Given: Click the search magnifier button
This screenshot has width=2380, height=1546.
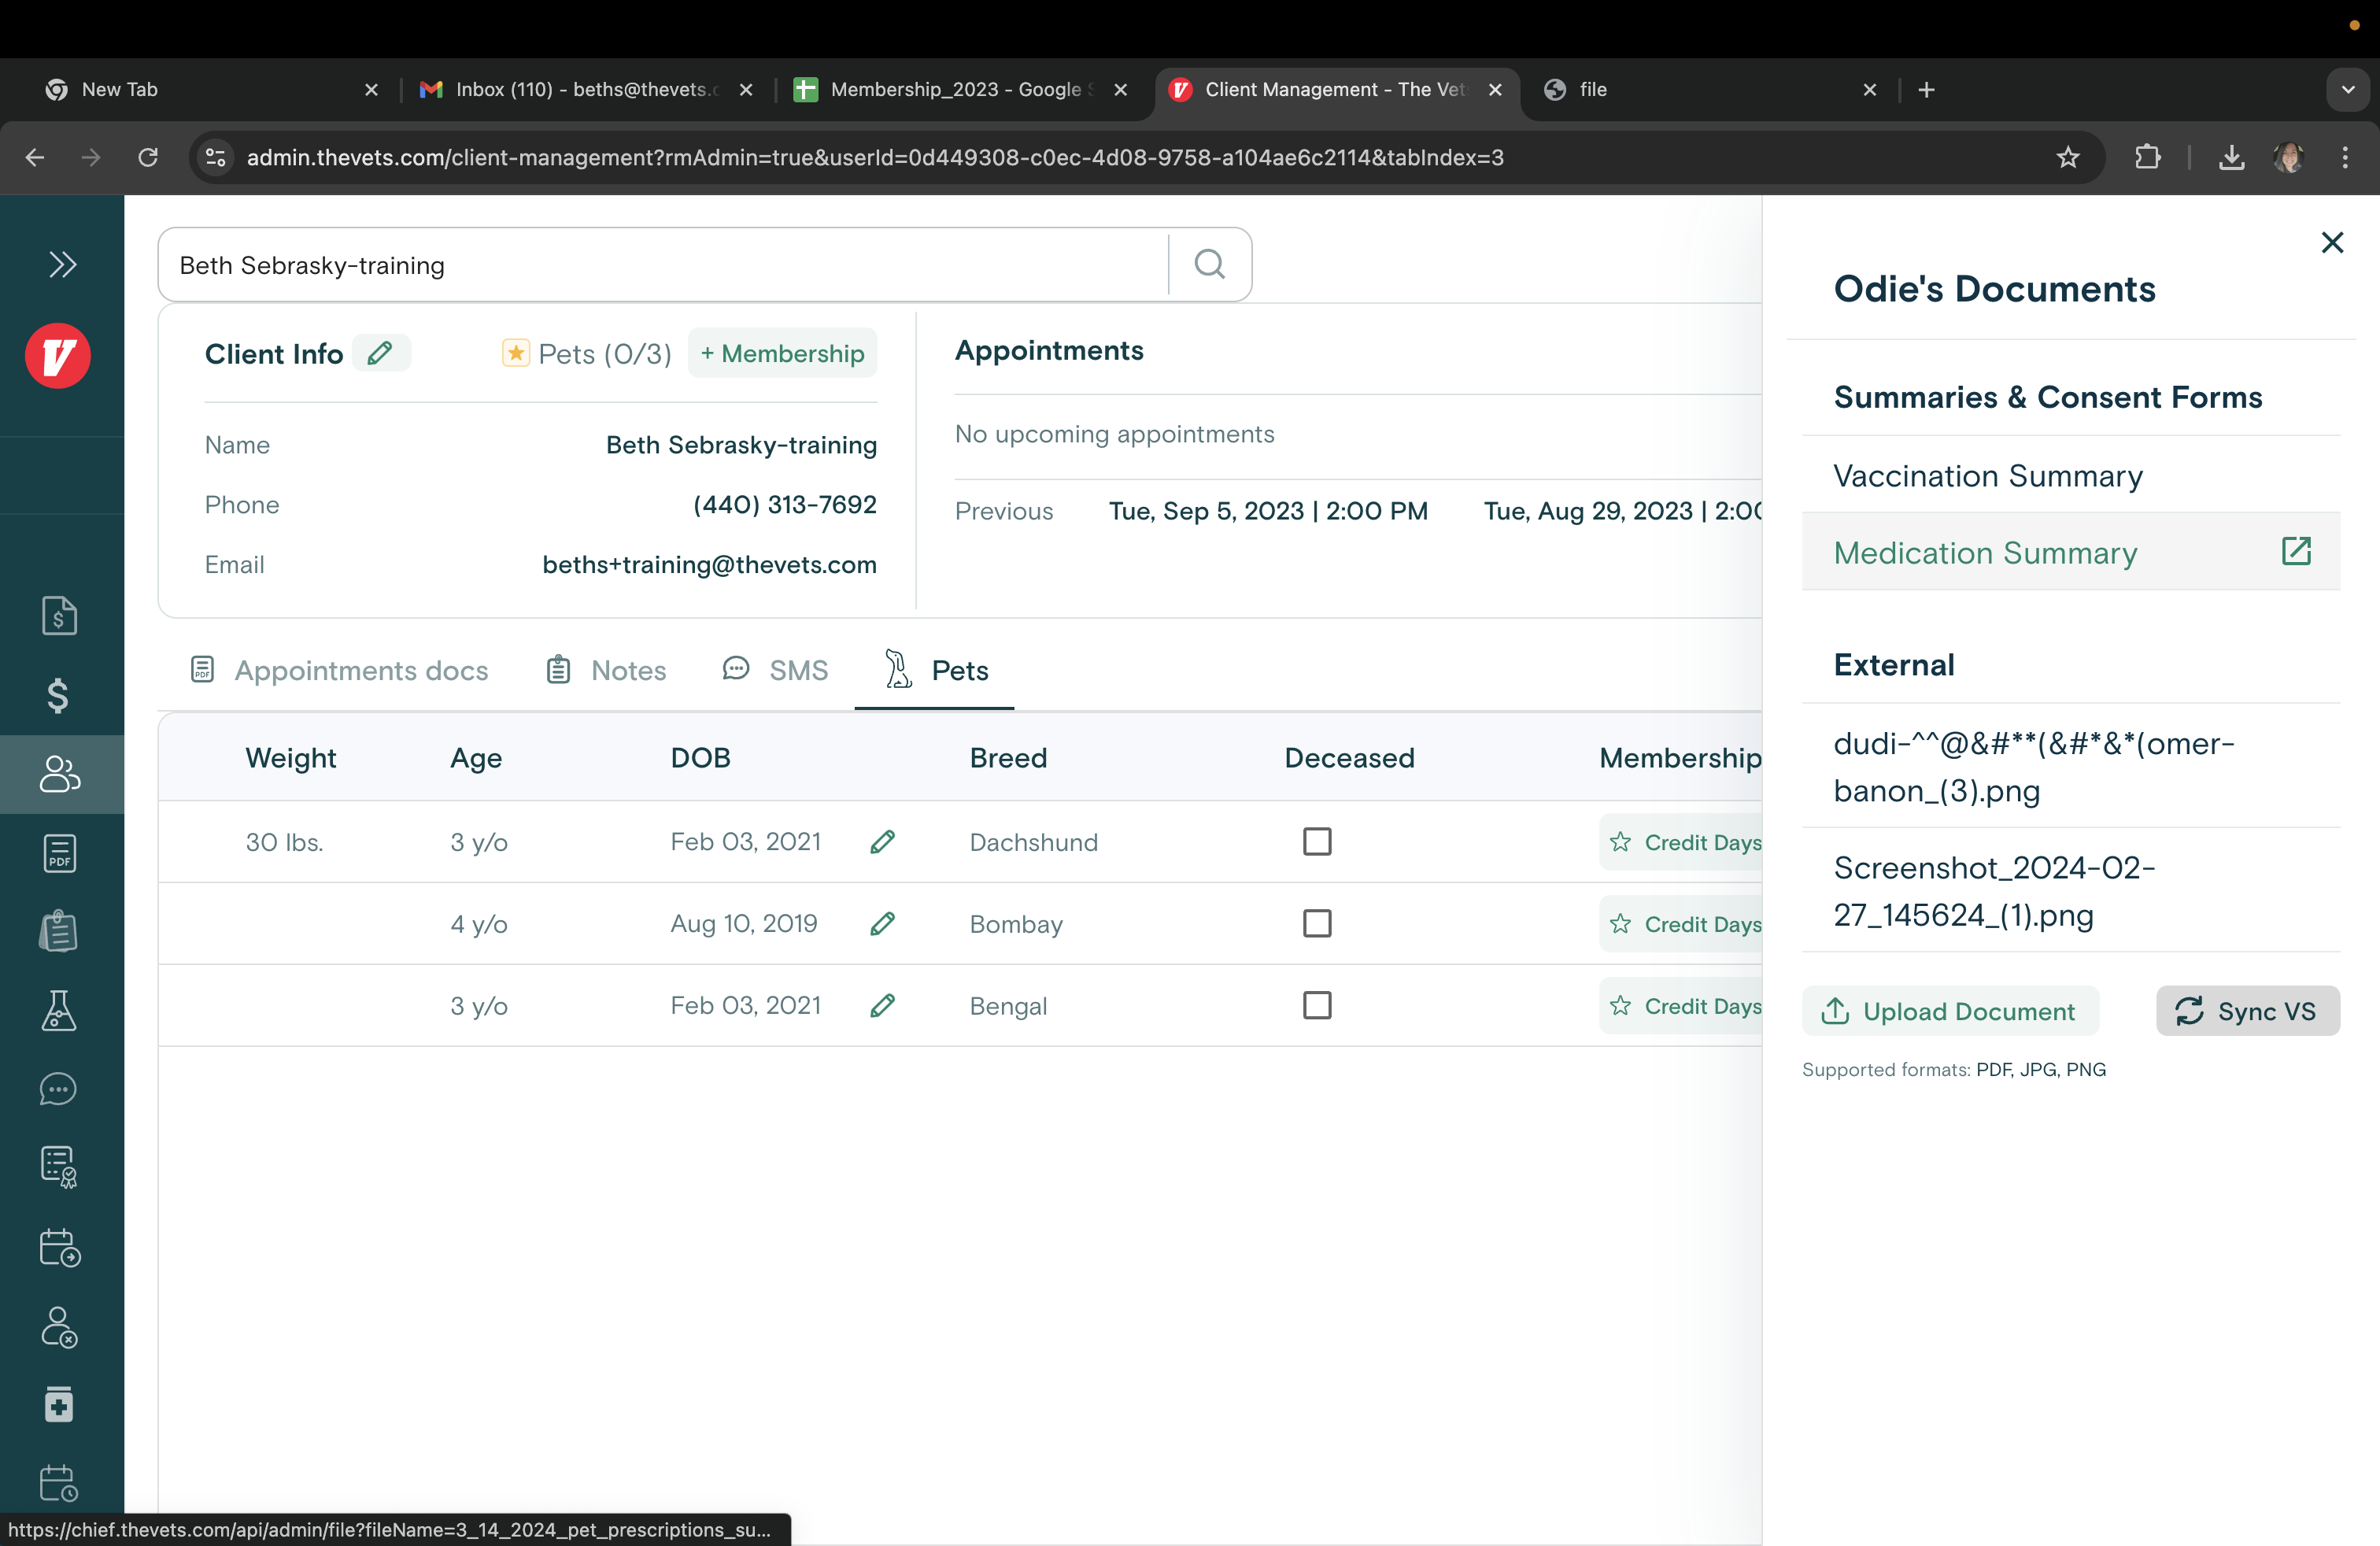Looking at the screenshot, I should 1210,265.
